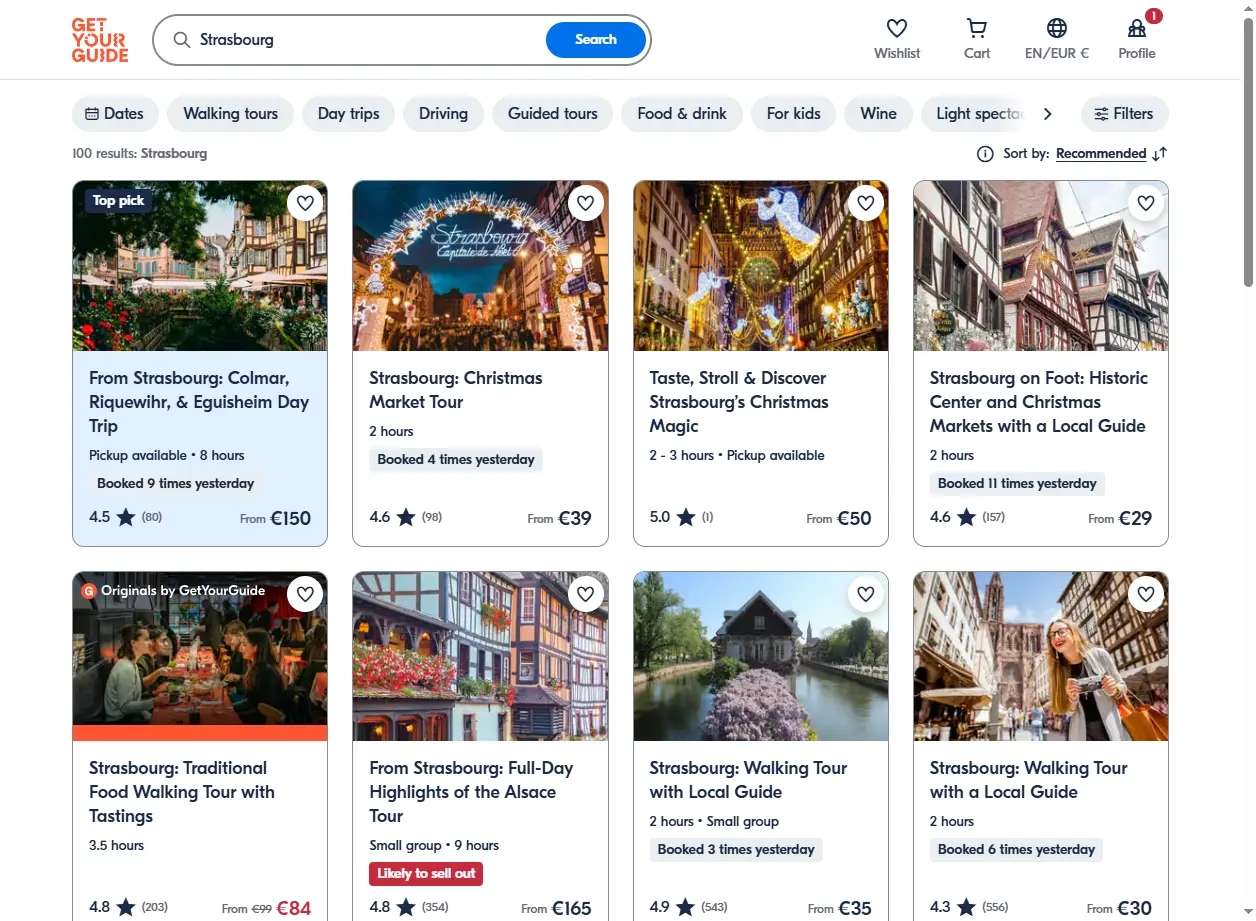Click the Strasbourg search input field

click(x=370, y=40)
